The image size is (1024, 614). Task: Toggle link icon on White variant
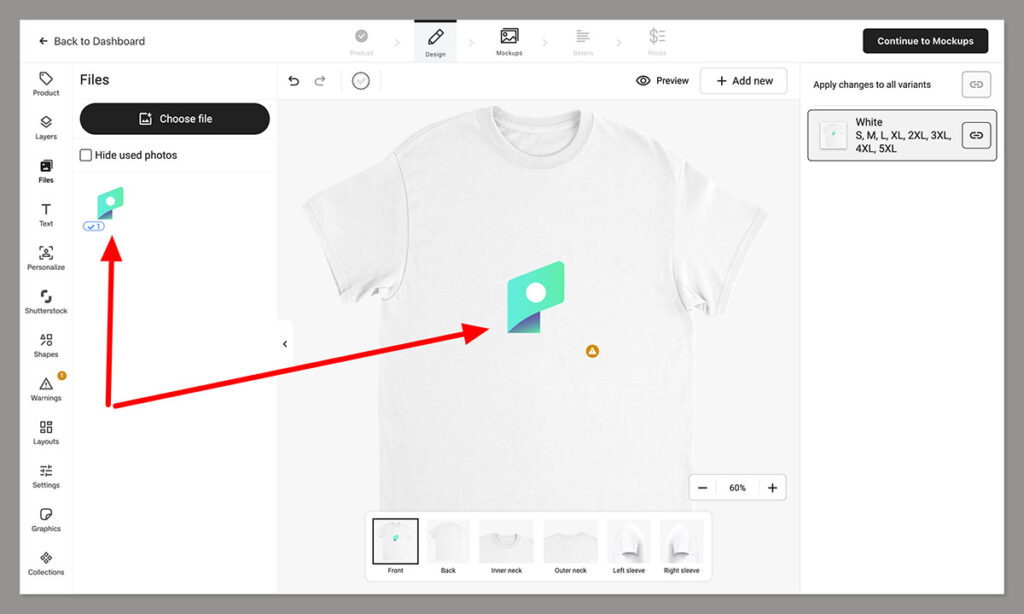(x=976, y=135)
